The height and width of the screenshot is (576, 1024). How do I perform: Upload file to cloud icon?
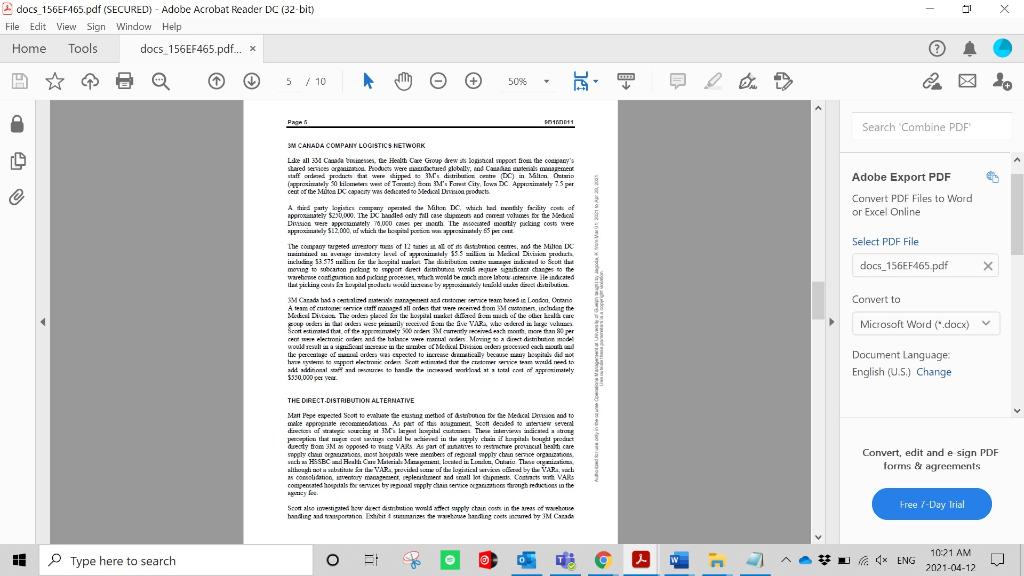tap(89, 81)
